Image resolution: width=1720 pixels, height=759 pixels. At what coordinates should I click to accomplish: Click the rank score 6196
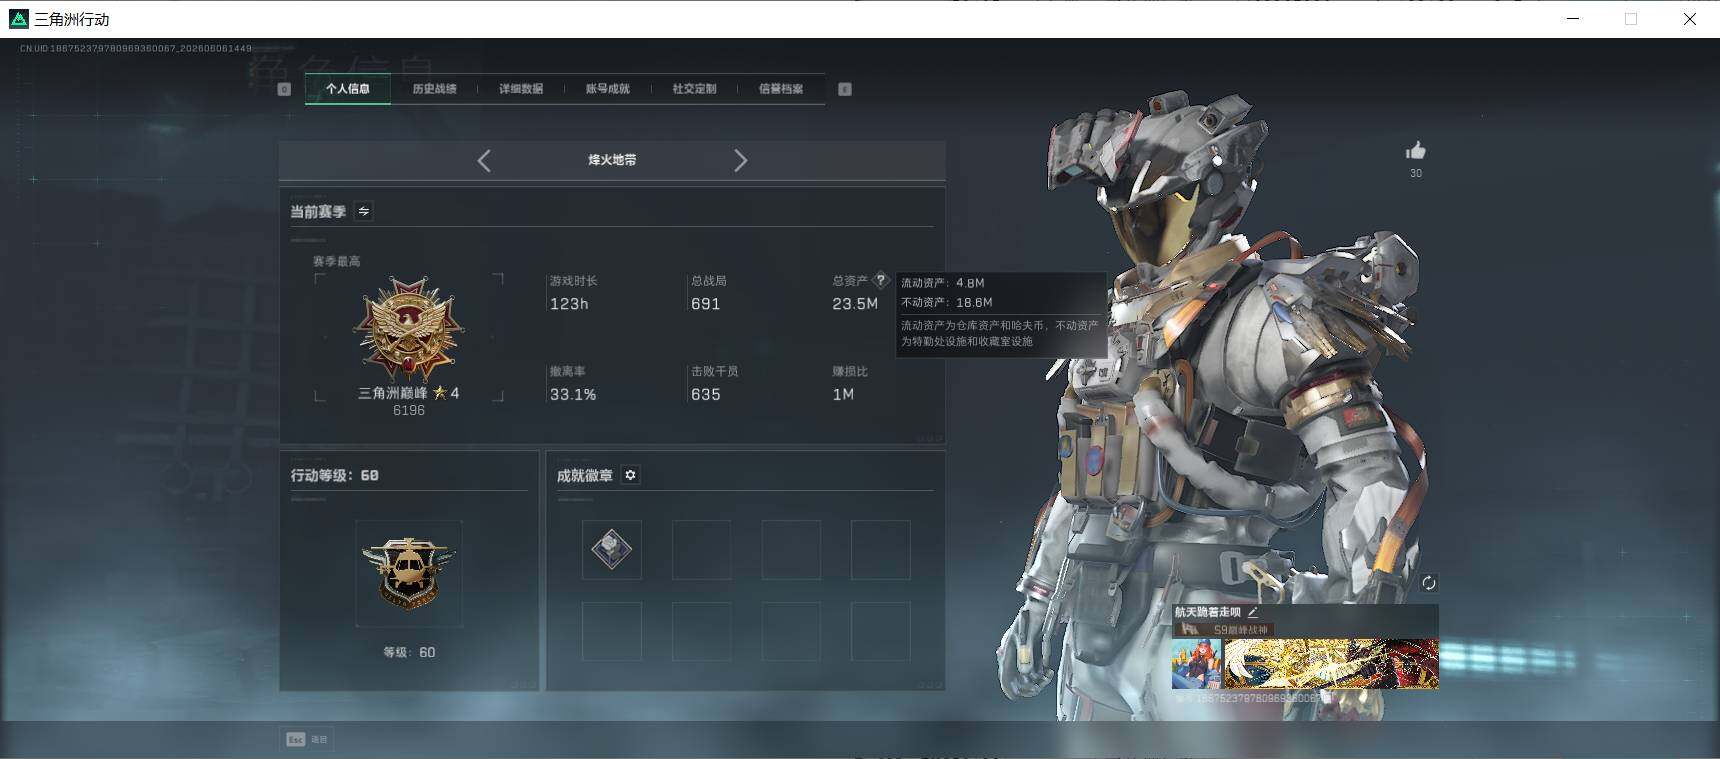click(409, 410)
